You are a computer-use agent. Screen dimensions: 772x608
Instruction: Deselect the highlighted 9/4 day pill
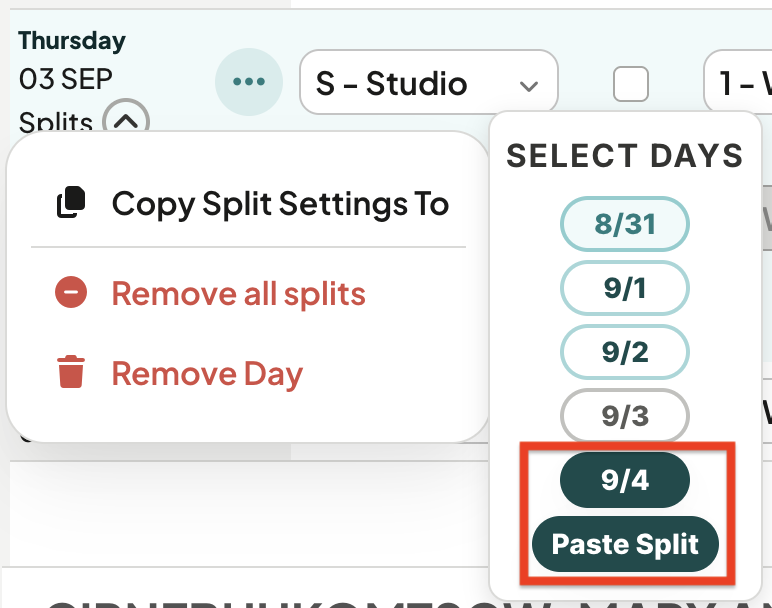624,480
